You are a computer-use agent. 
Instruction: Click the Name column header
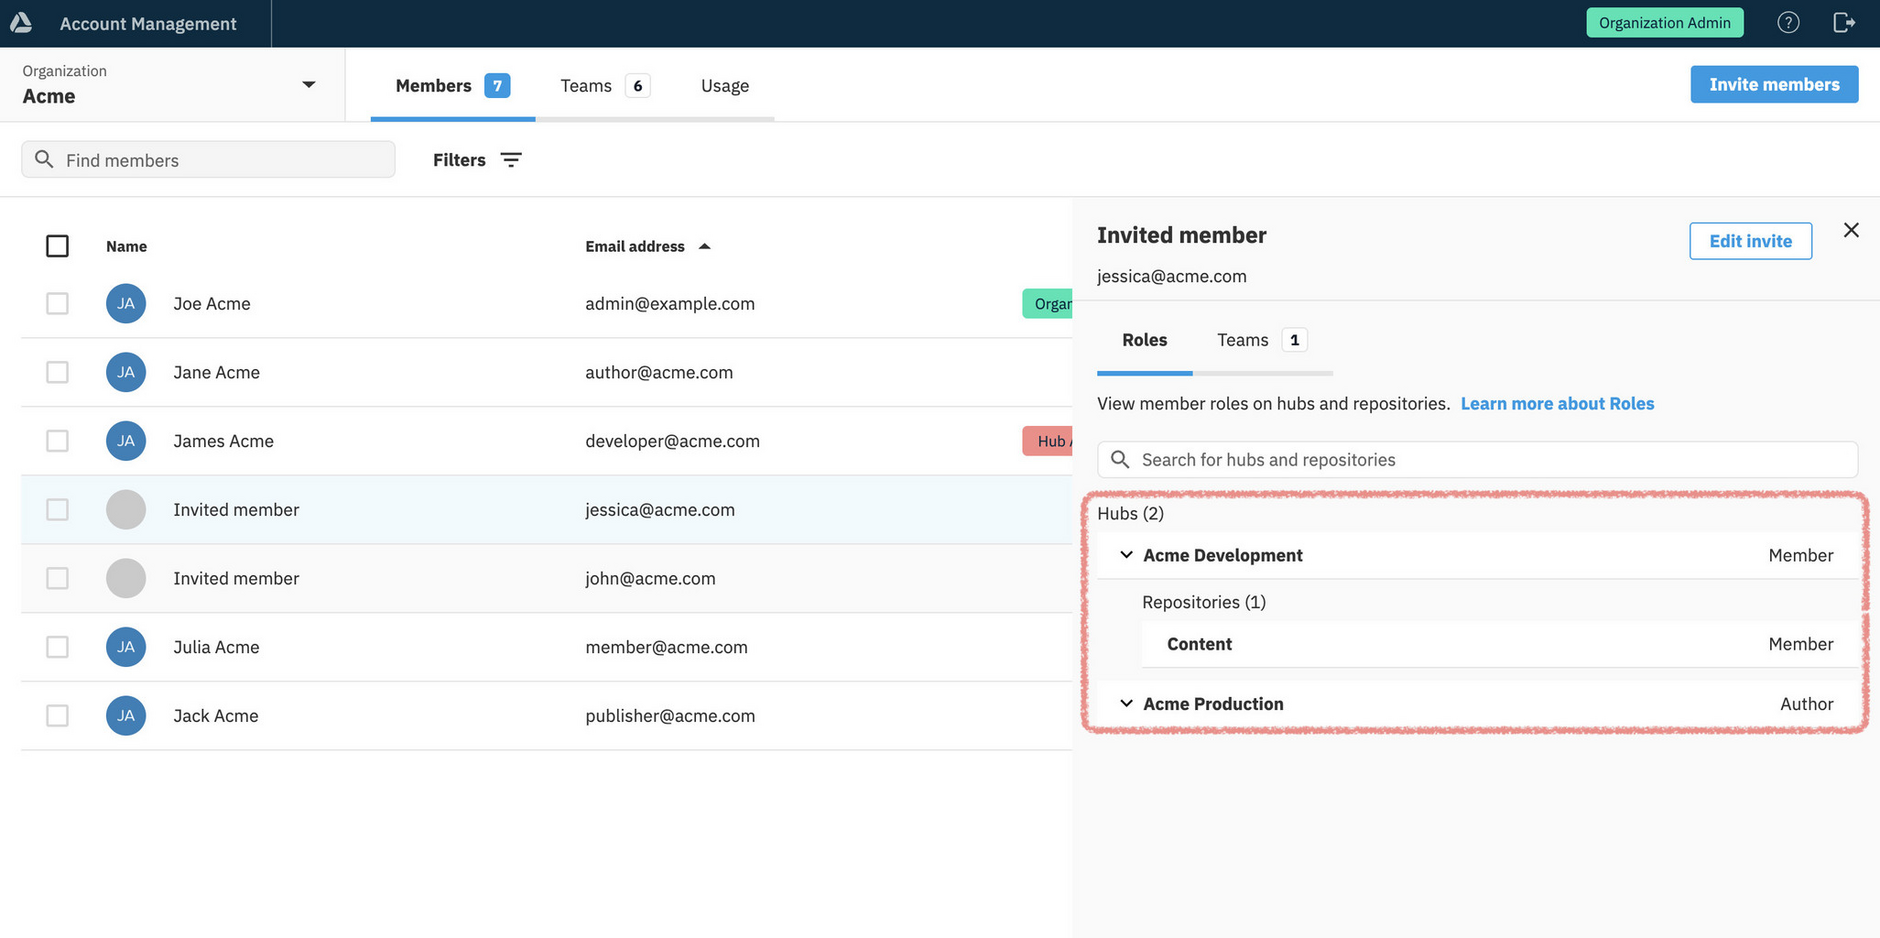(126, 246)
